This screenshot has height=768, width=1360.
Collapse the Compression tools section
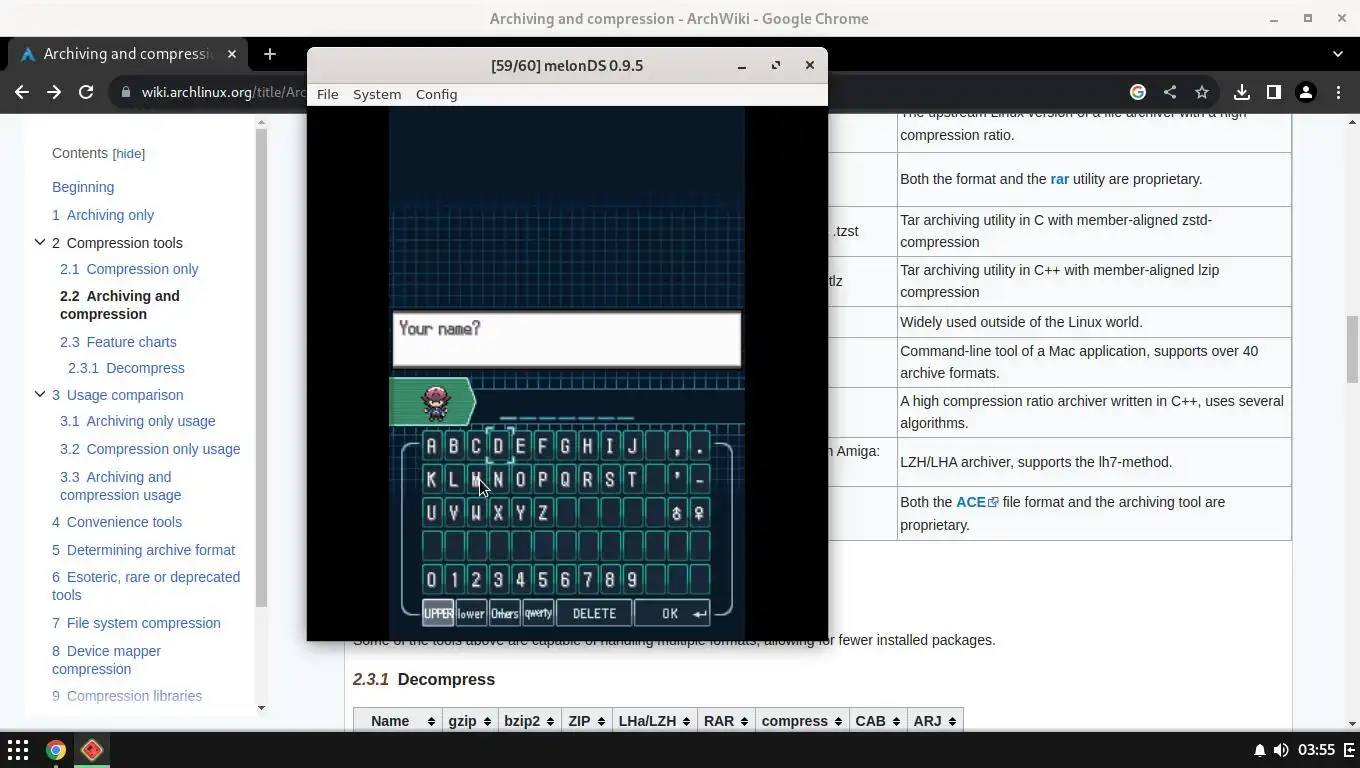point(40,242)
